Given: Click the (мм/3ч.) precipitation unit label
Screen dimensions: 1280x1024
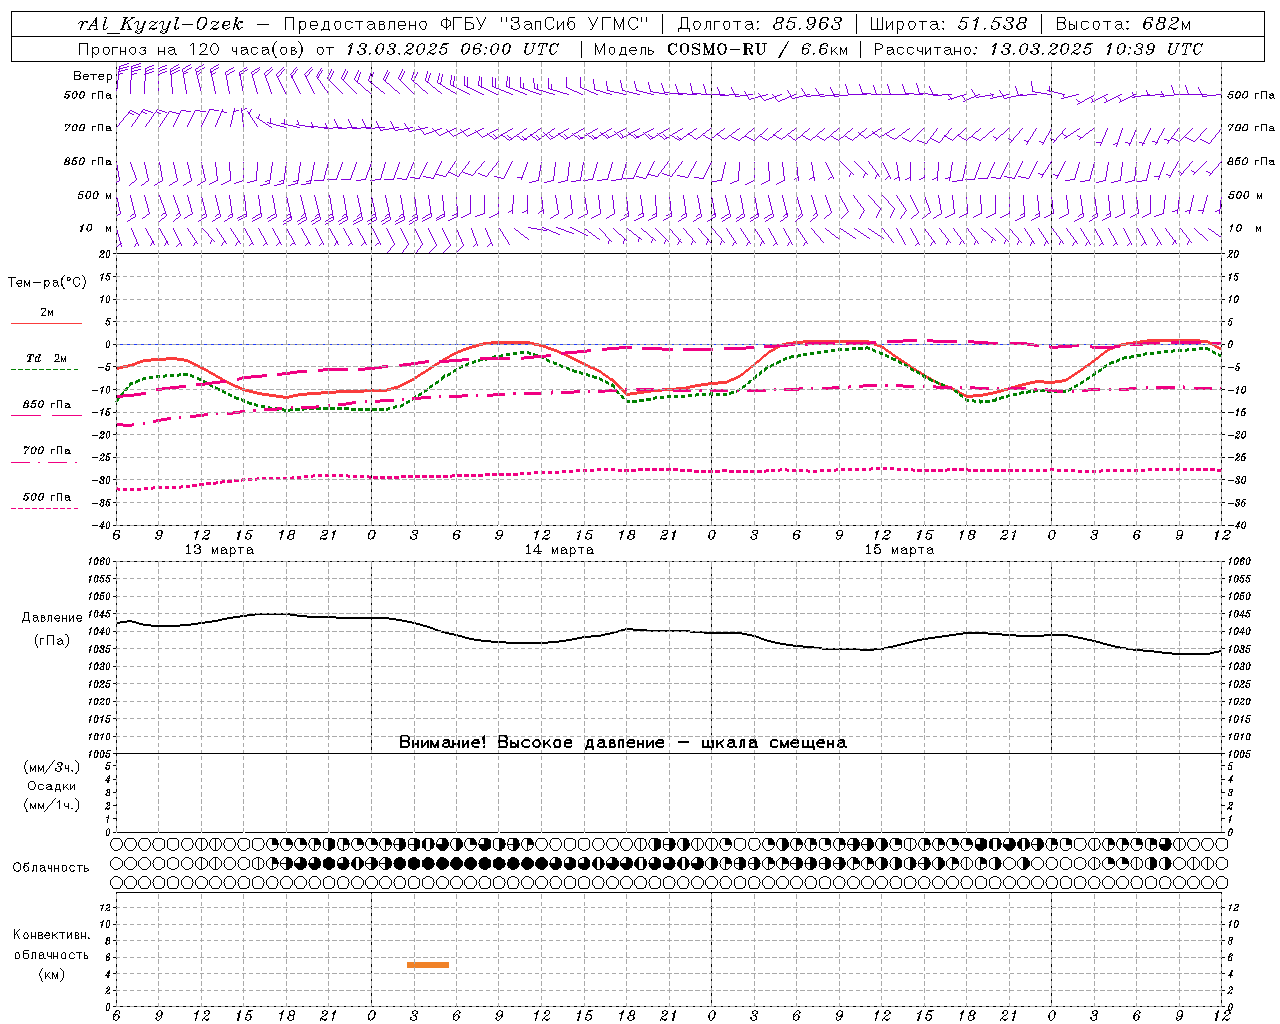Looking at the screenshot, I should pyautogui.click(x=52, y=767).
